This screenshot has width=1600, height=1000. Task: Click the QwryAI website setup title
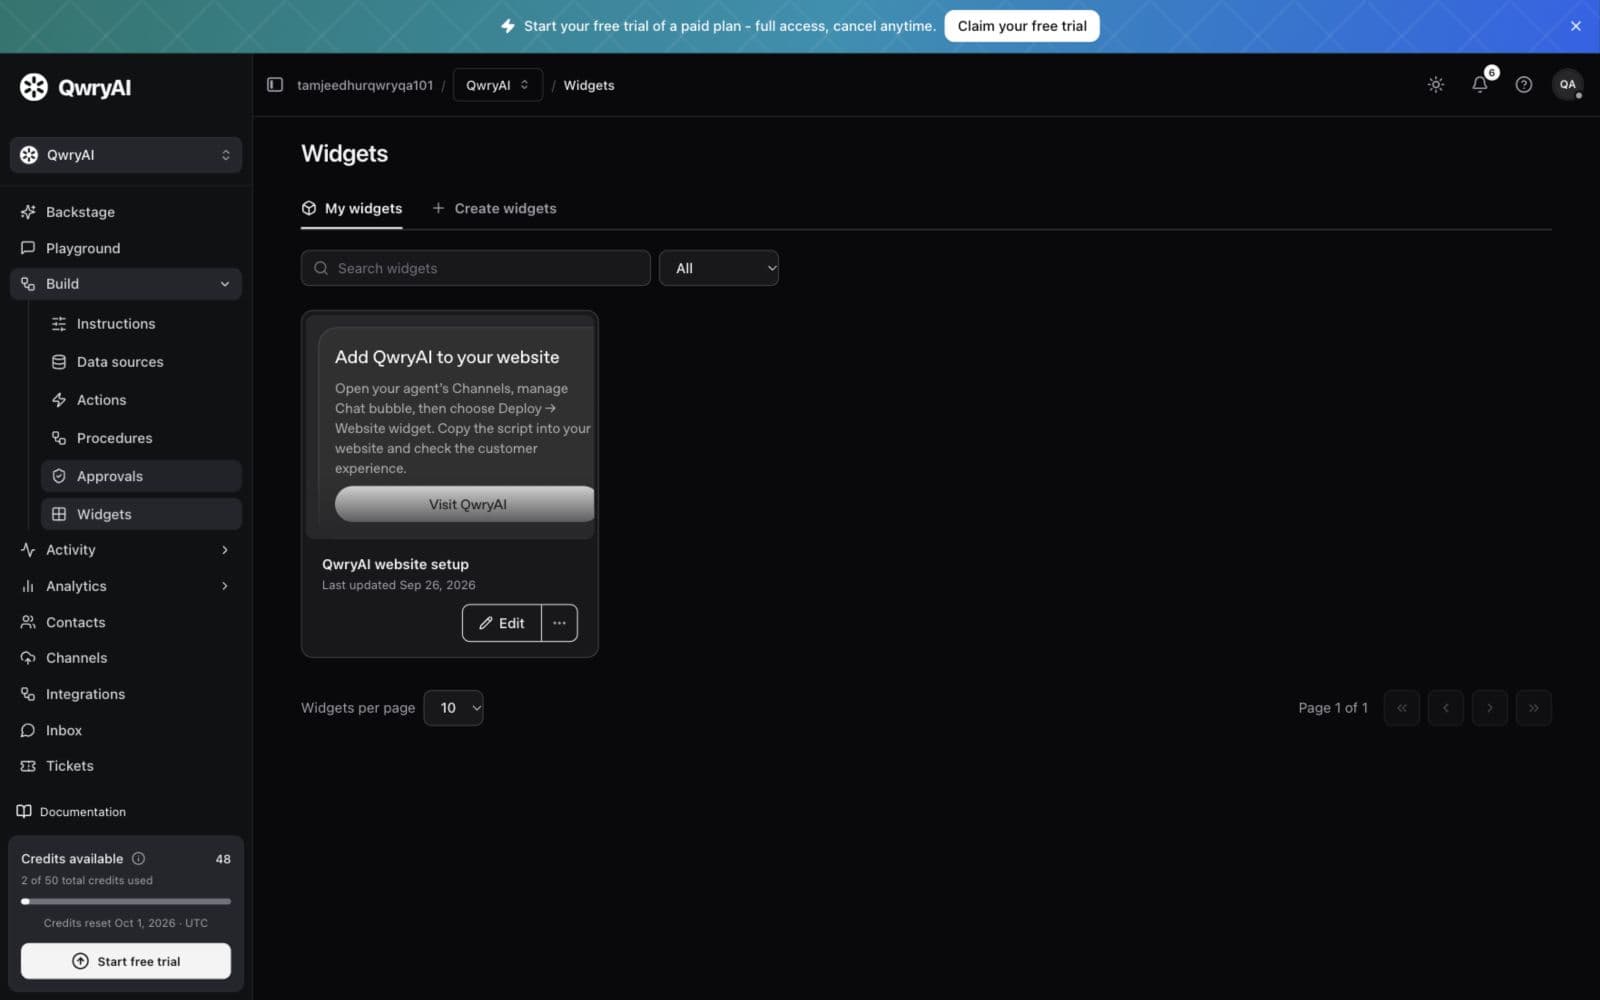(x=395, y=564)
